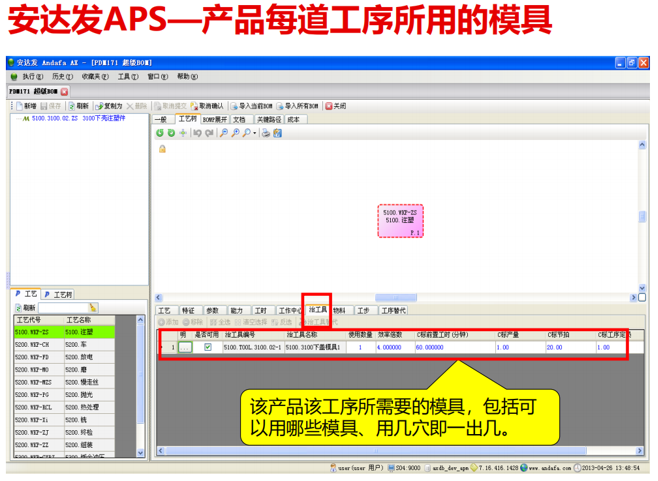Open the 执行 menu
Viewport: 658px width, 481px height.
[26, 76]
